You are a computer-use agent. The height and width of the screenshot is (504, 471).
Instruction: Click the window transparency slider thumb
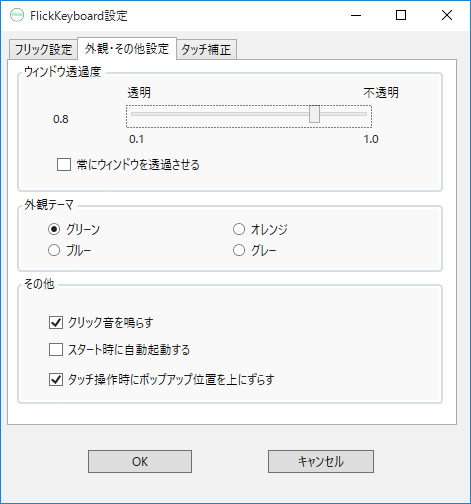[x=314, y=114]
